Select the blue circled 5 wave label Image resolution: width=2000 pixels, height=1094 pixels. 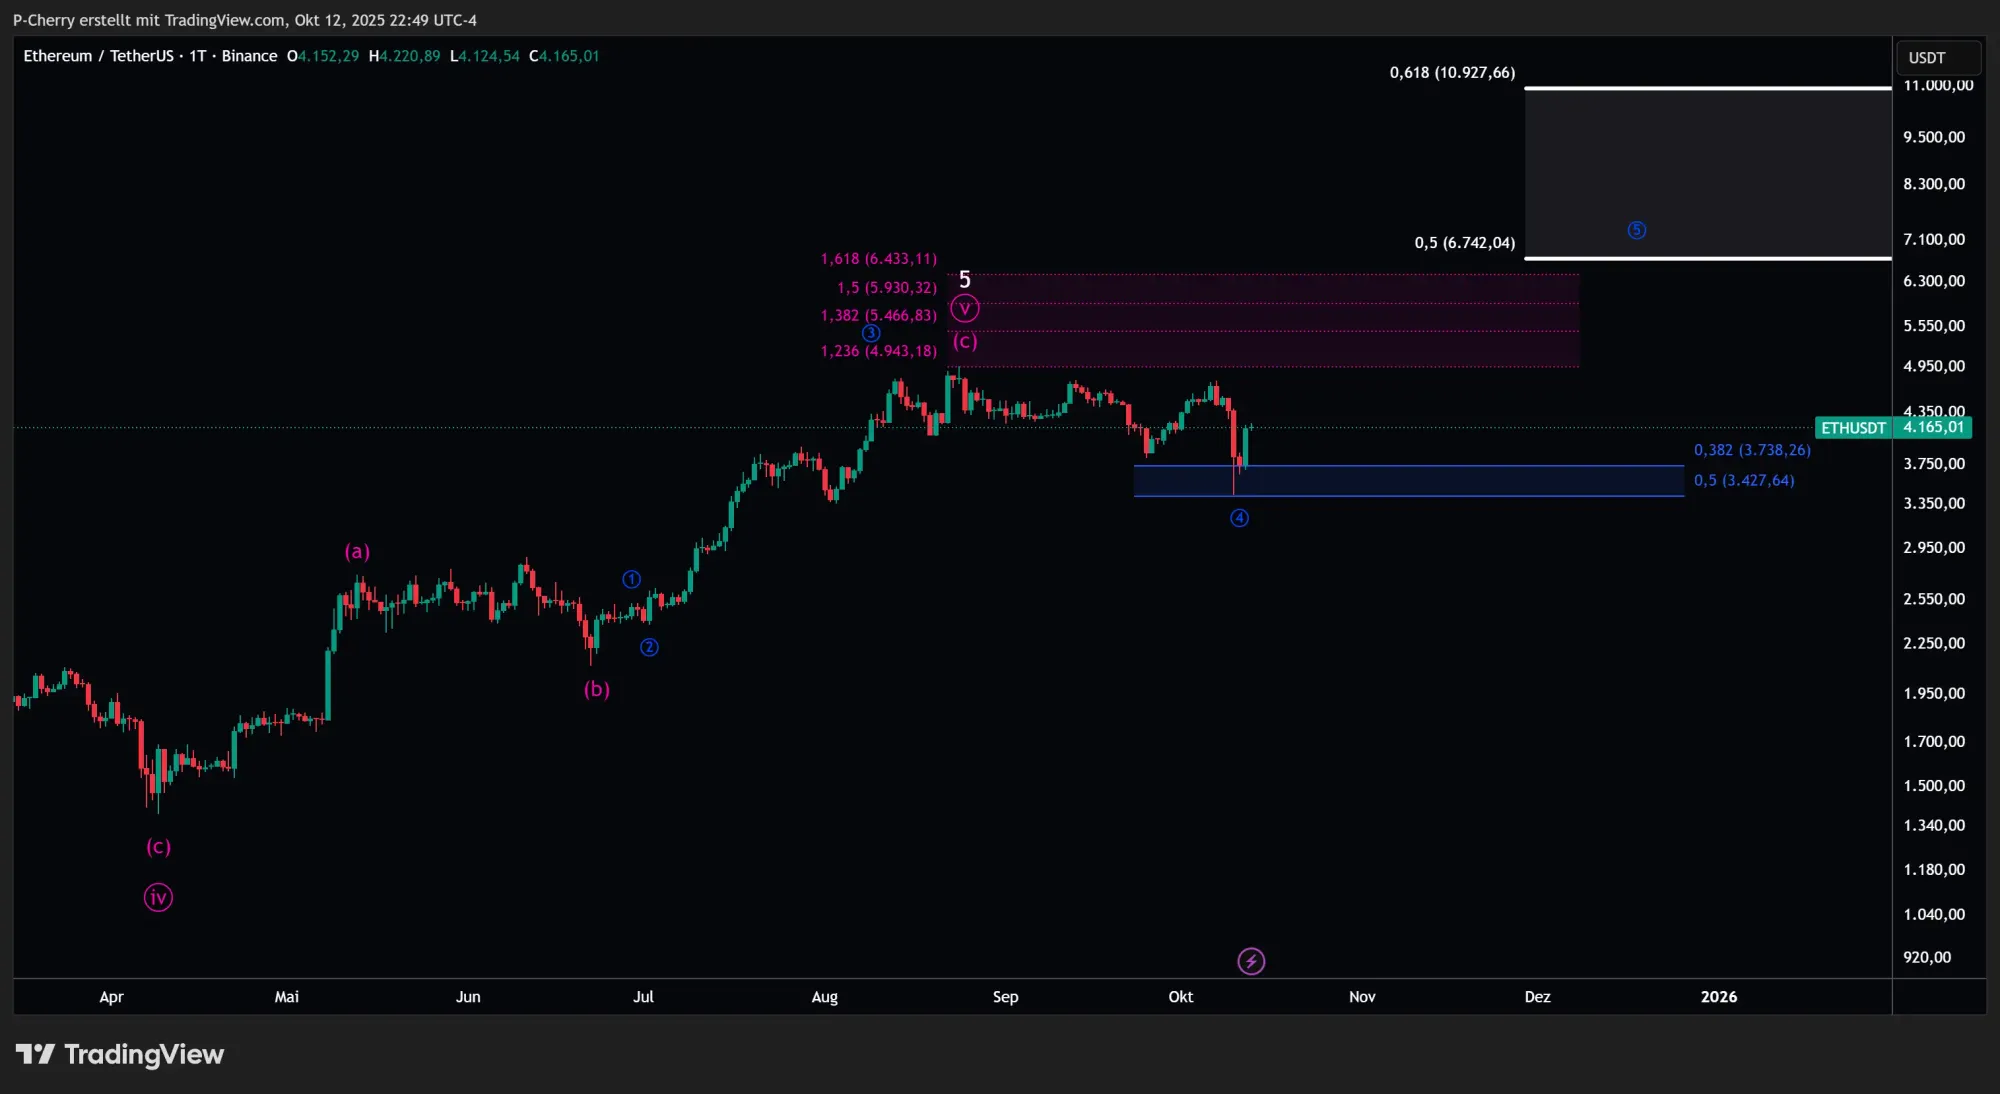tap(1636, 230)
